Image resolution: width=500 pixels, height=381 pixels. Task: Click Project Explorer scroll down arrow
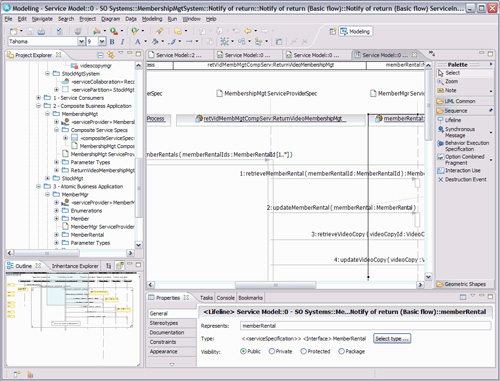coord(139,245)
